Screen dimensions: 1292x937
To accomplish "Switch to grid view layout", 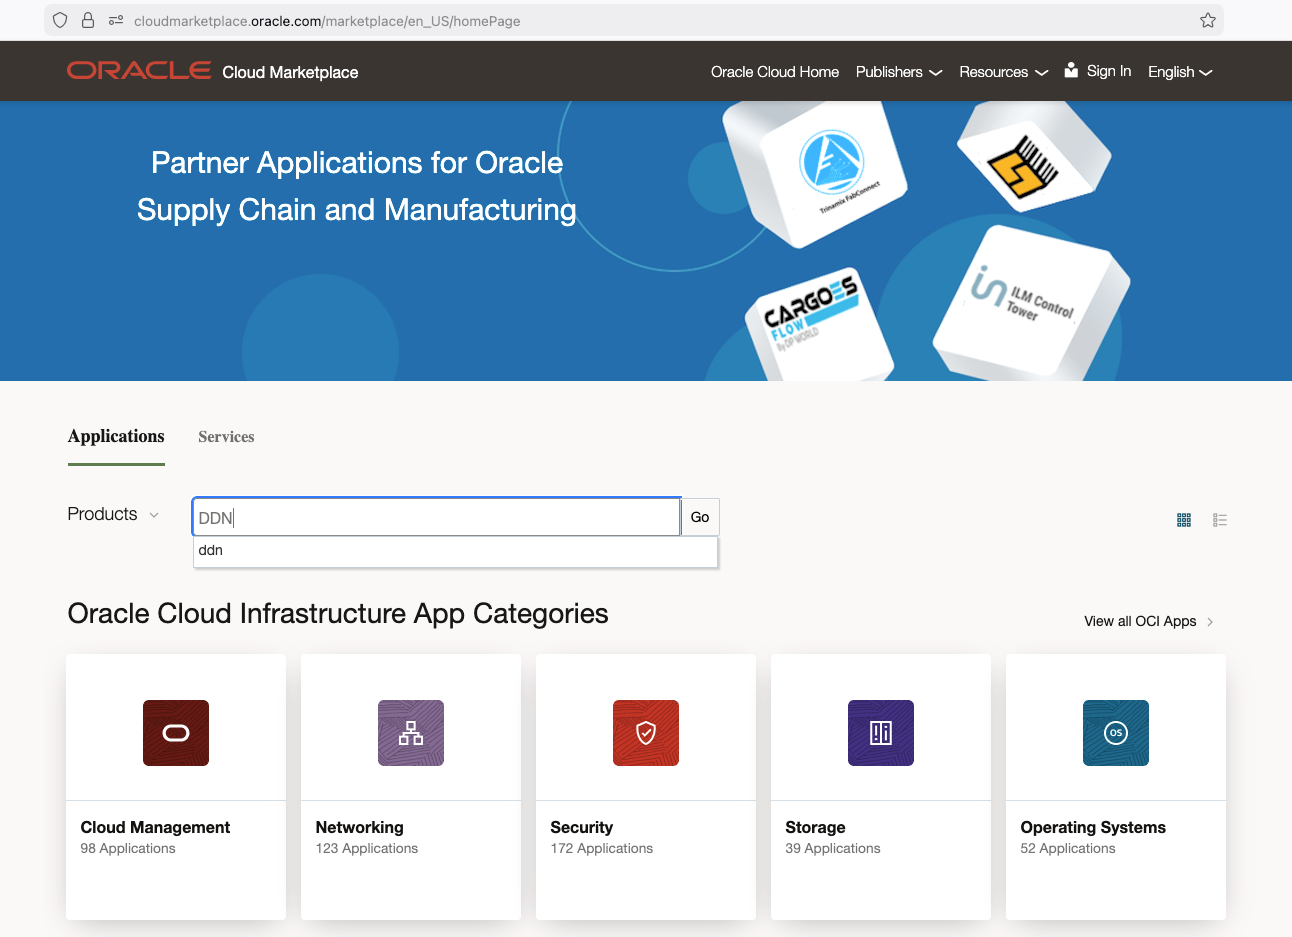I will pos(1184,520).
